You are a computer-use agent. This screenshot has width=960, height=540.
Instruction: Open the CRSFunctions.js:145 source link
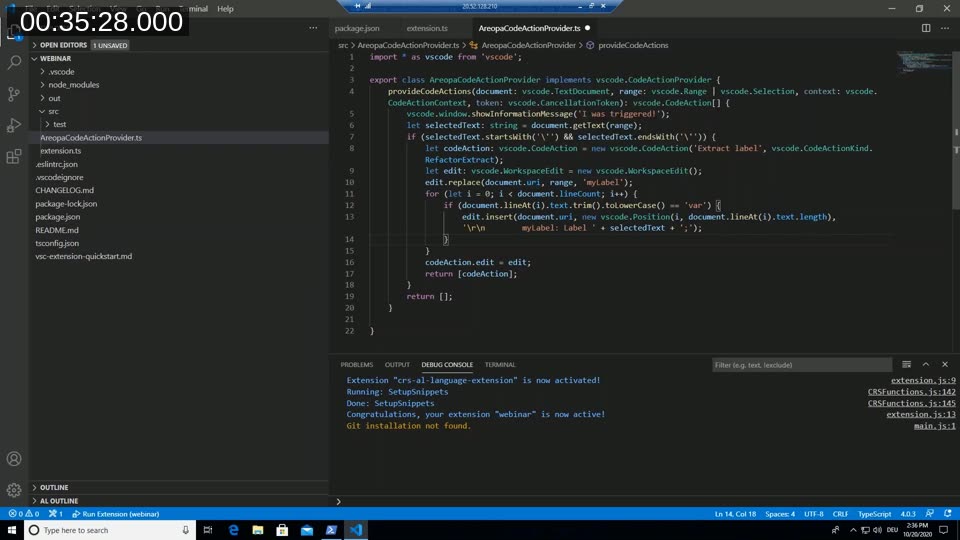pos(911,403)
